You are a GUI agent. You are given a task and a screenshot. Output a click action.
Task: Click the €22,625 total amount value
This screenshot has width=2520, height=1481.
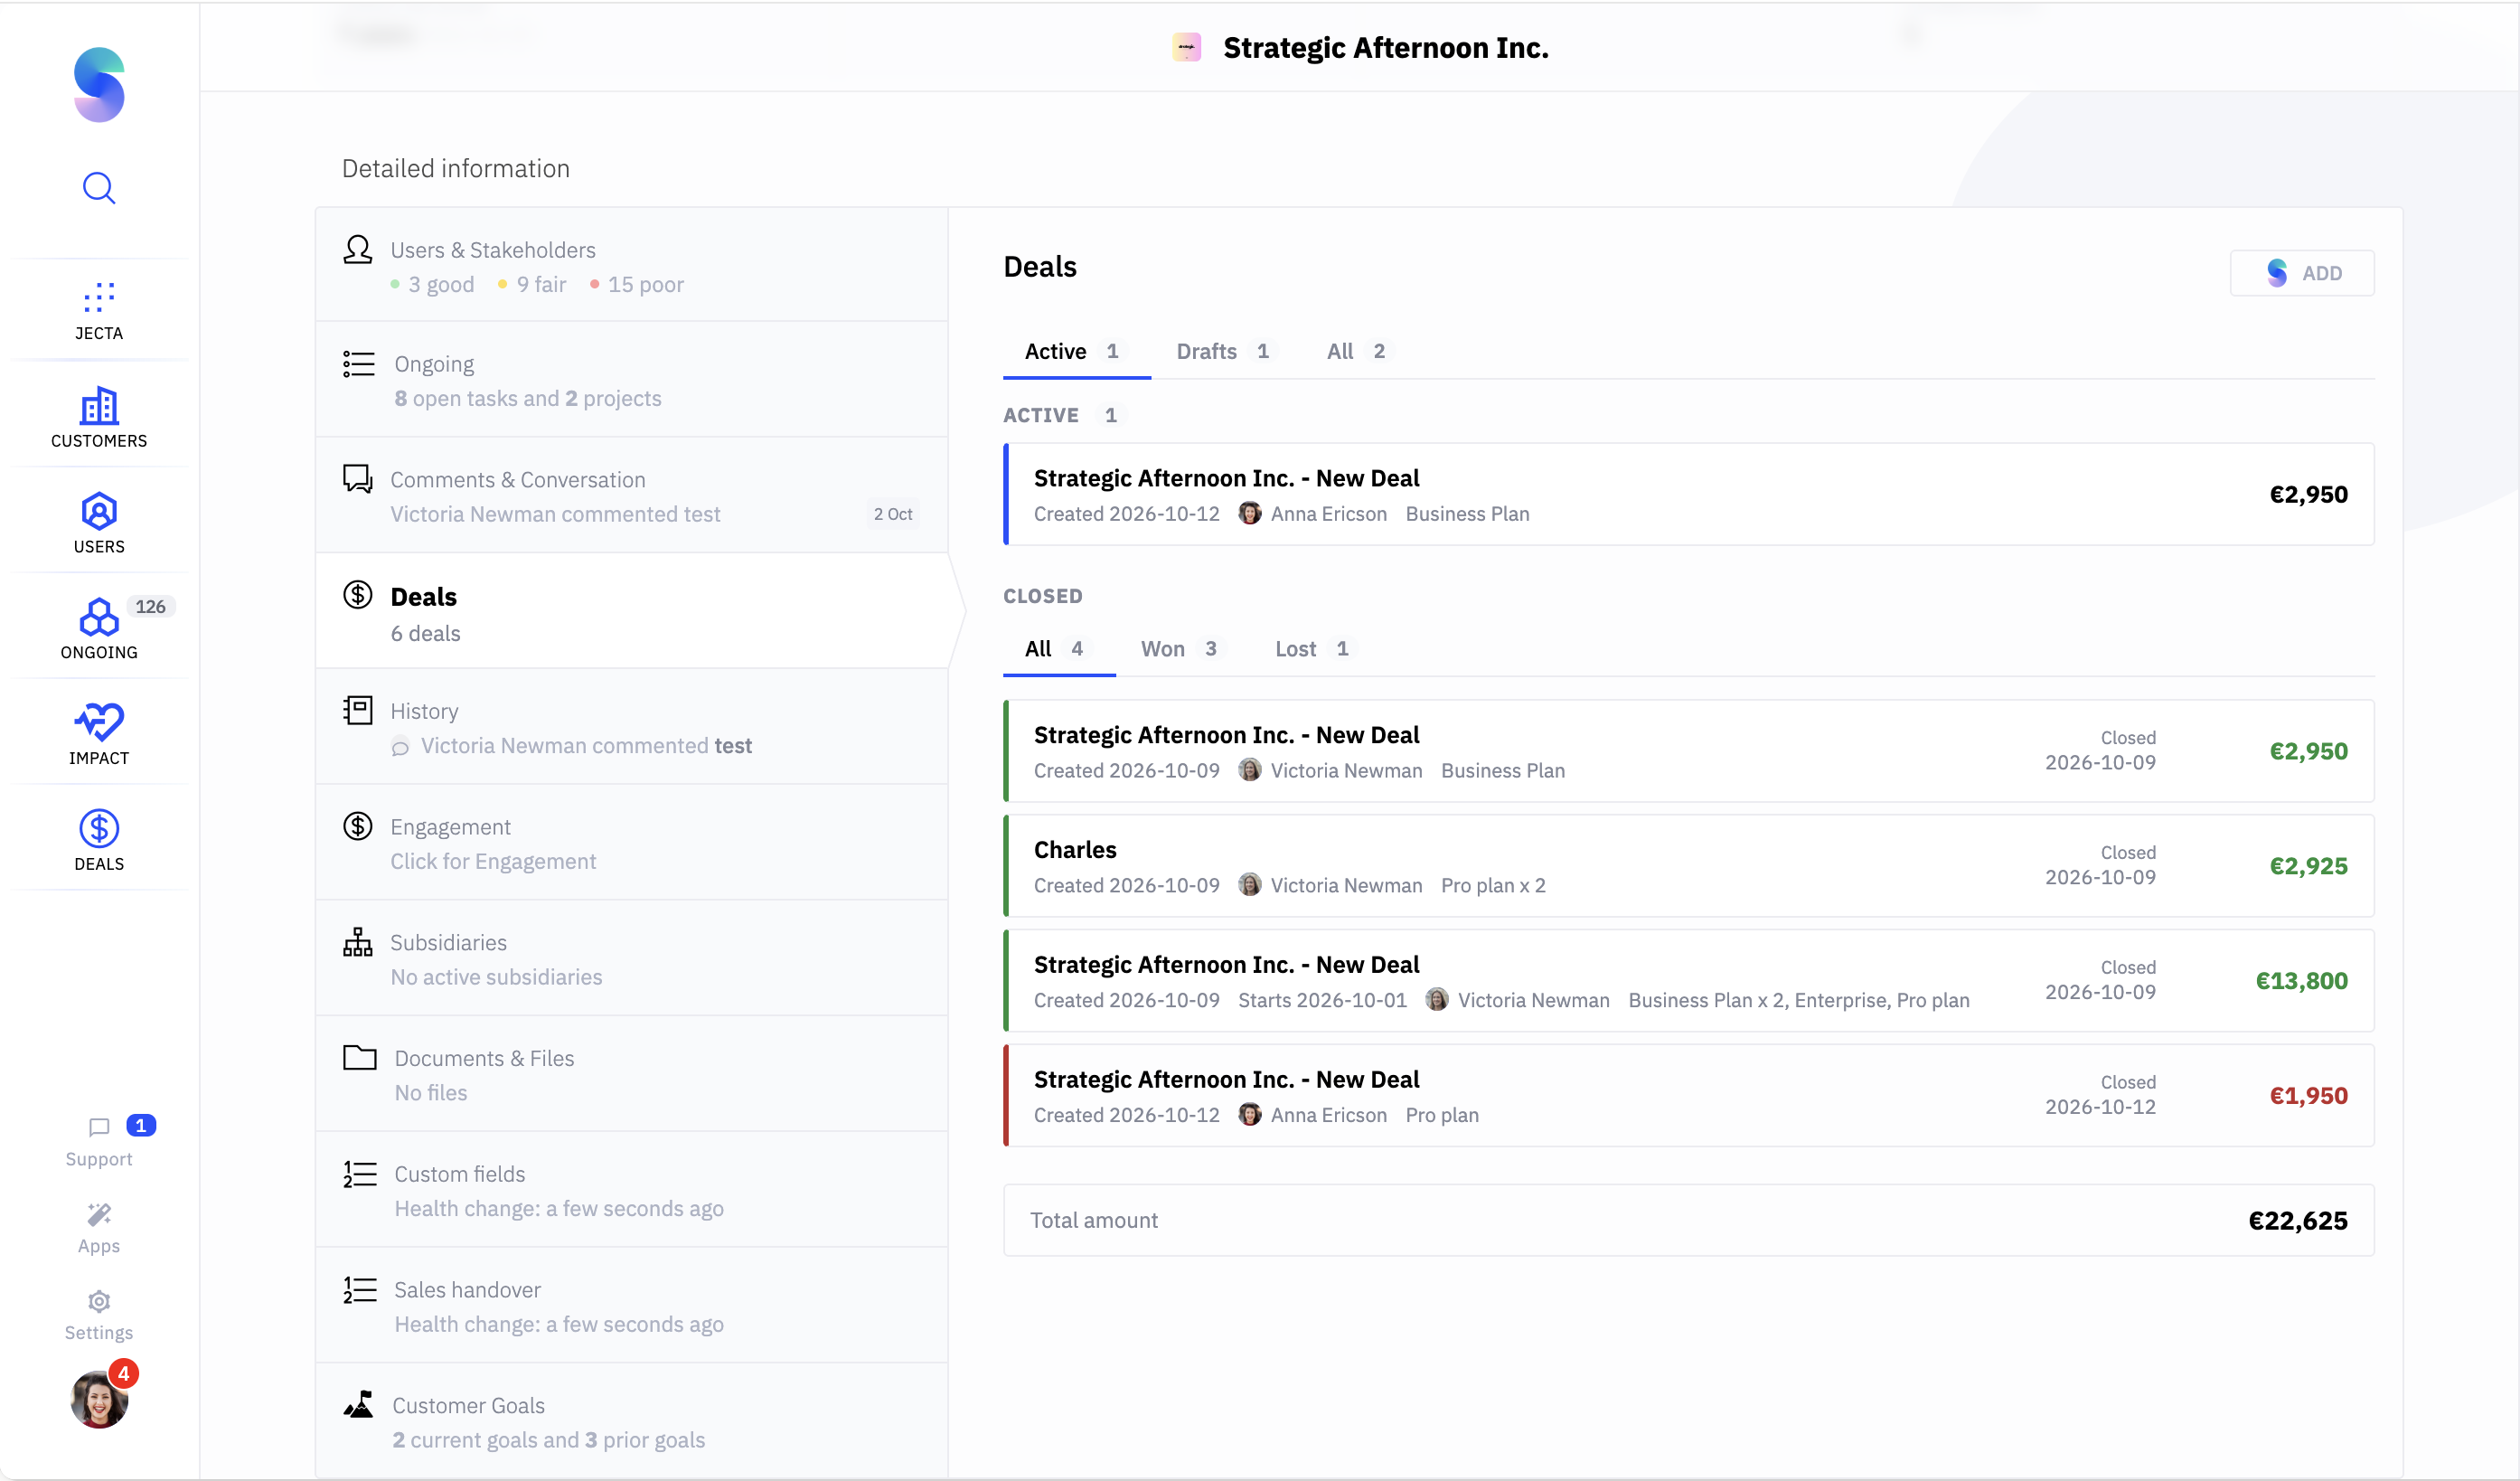[2298, 1221]
